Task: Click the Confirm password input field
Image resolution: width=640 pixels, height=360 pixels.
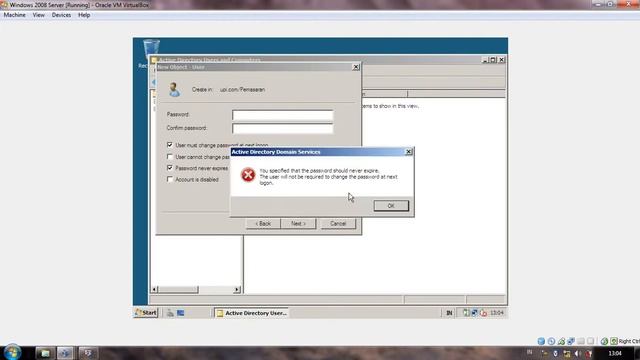Action: (x=282, y=129)
